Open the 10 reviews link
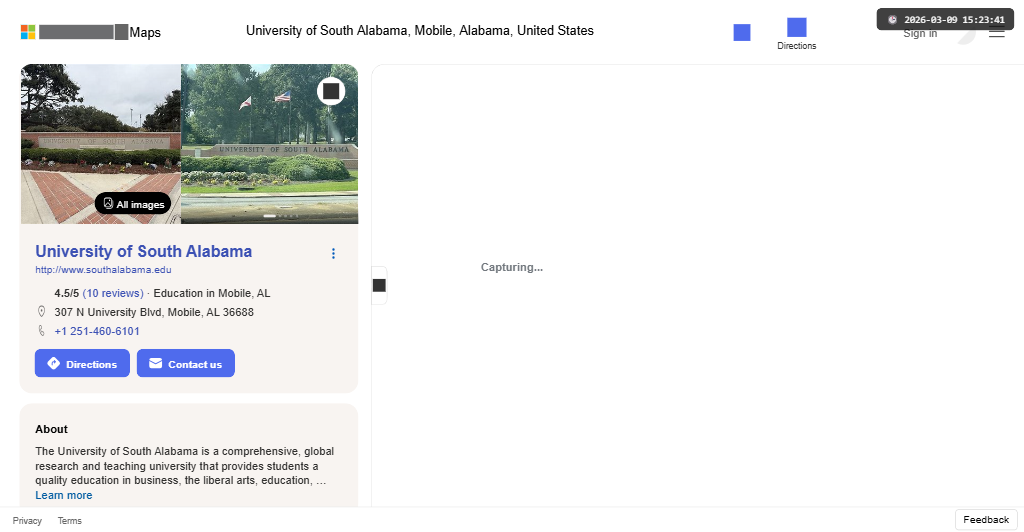 (x=113, y=293)
